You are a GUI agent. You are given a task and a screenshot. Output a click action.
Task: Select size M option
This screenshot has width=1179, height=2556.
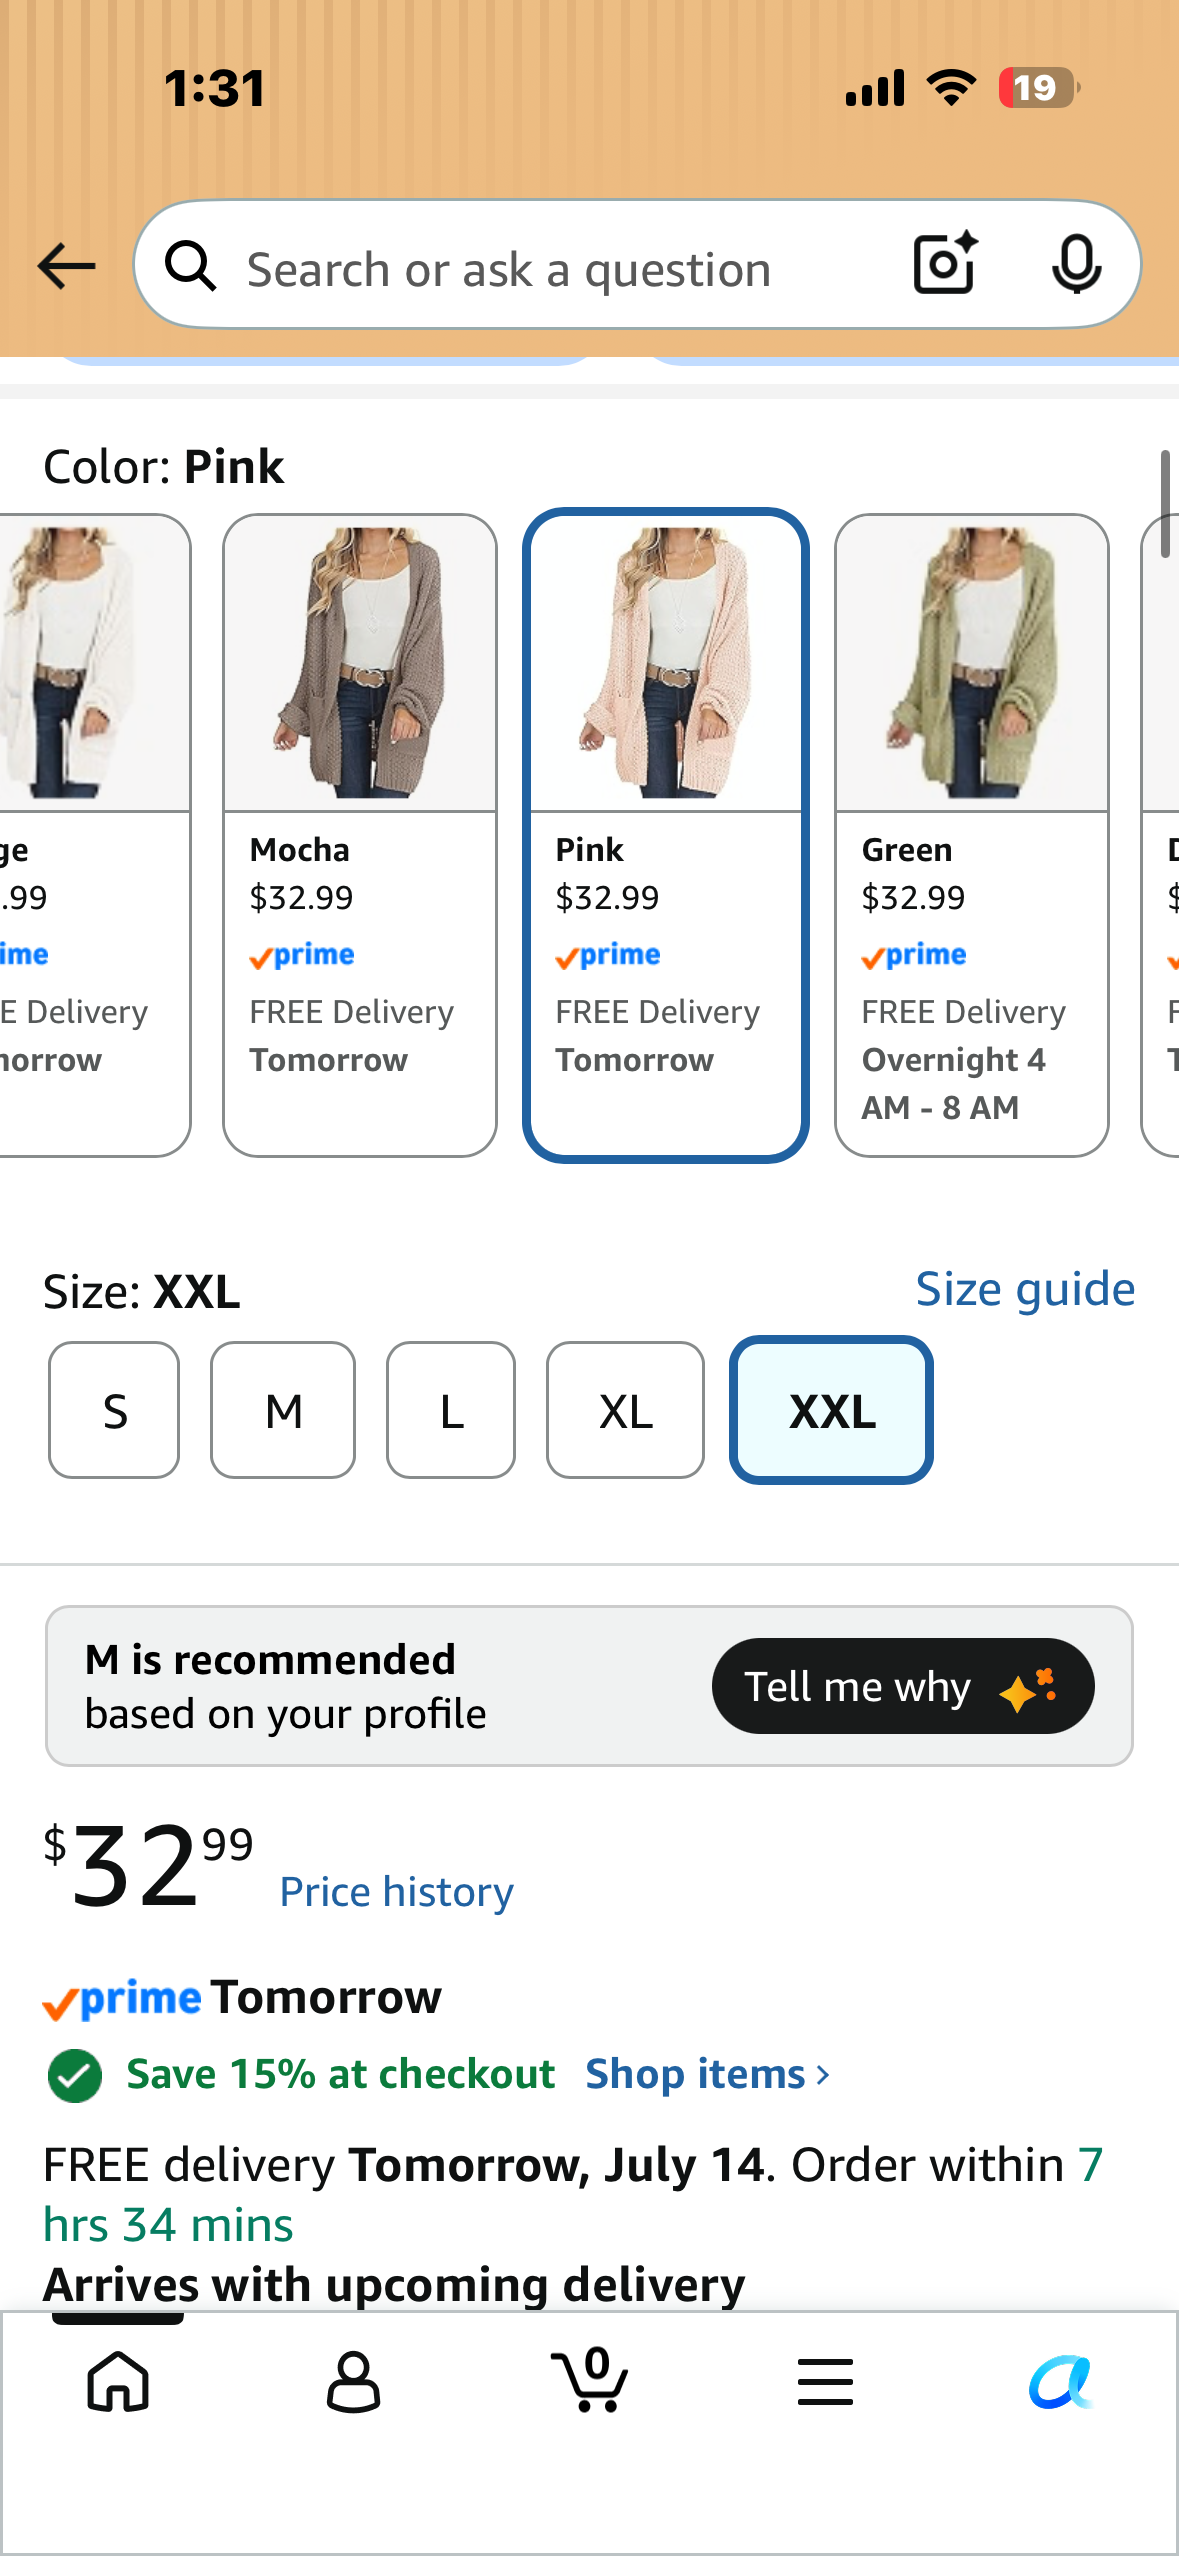[283, 1410]
